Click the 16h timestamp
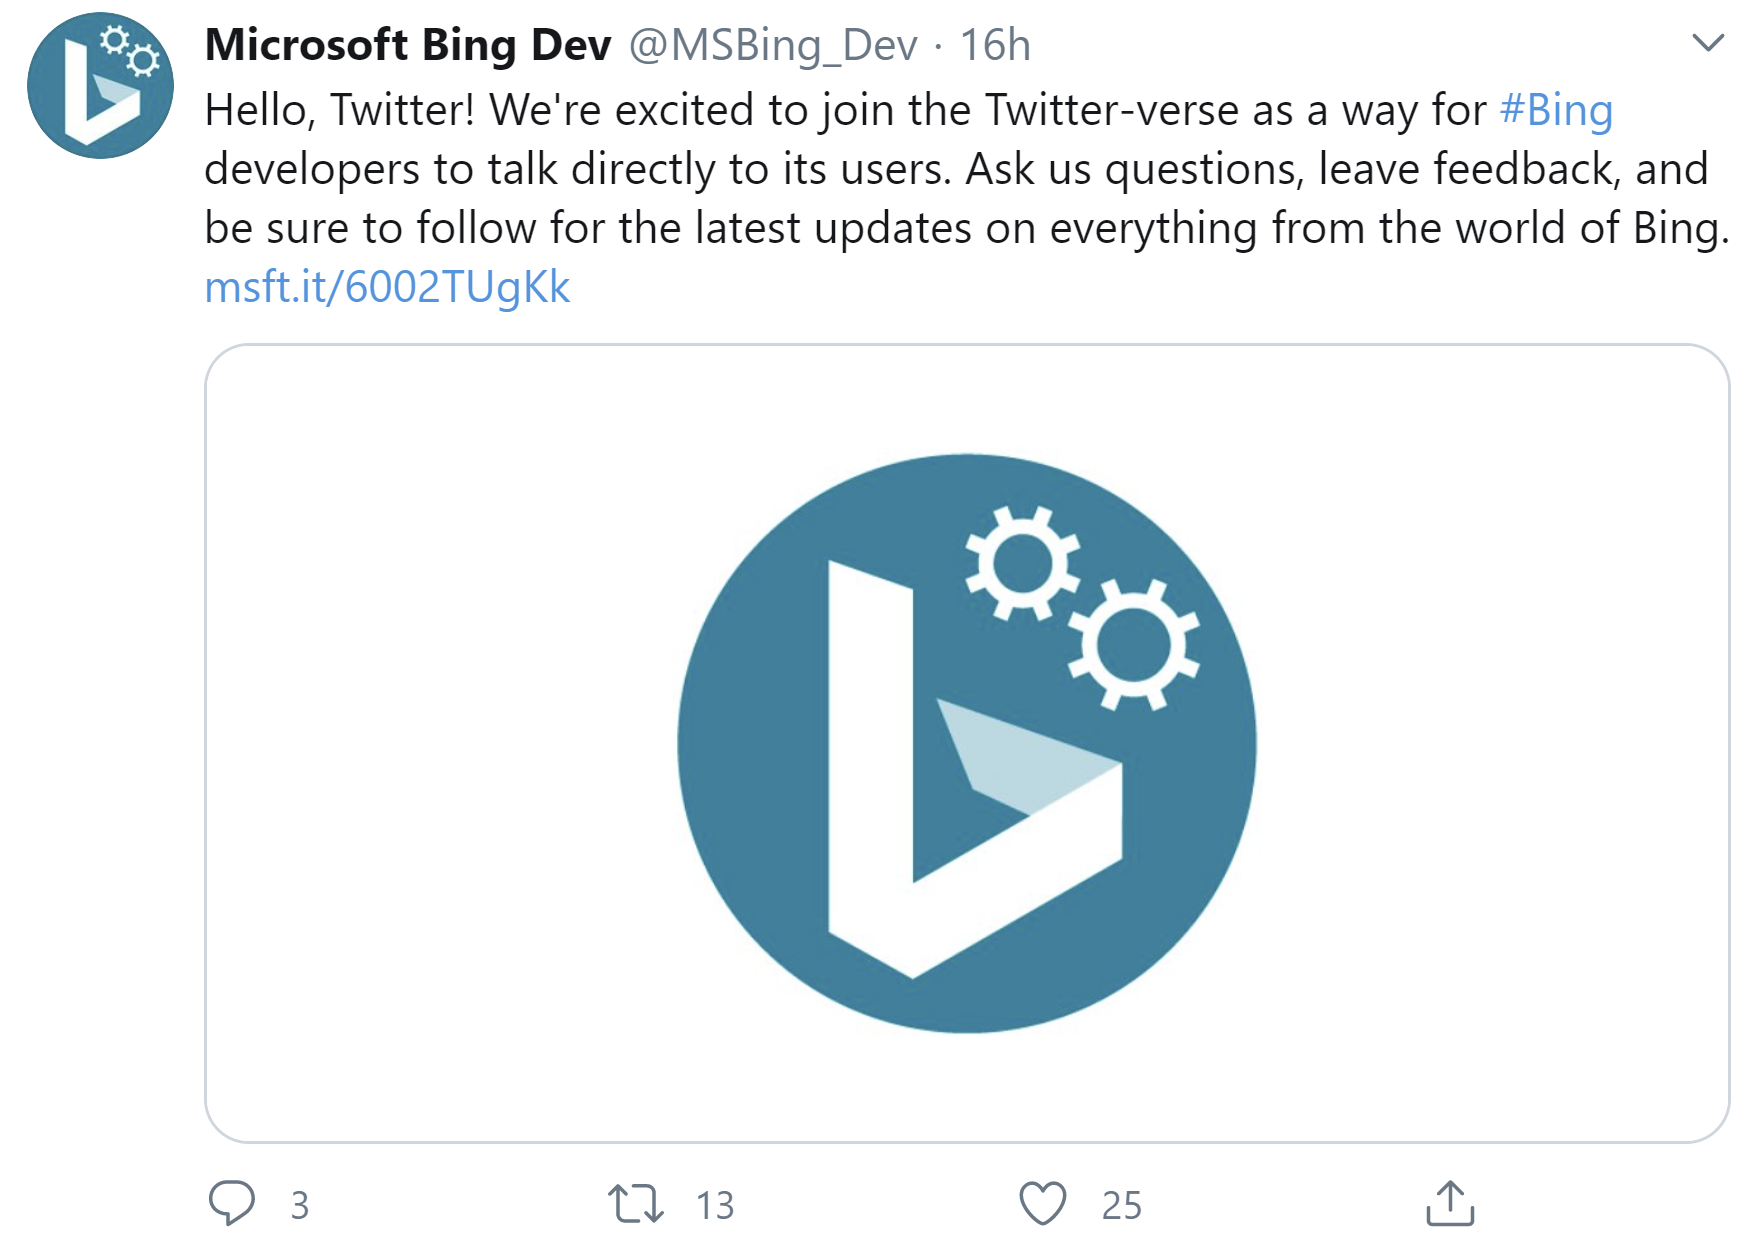Screen dimensions: 1754x1254 pyautogui.click(x=996, y=44)
